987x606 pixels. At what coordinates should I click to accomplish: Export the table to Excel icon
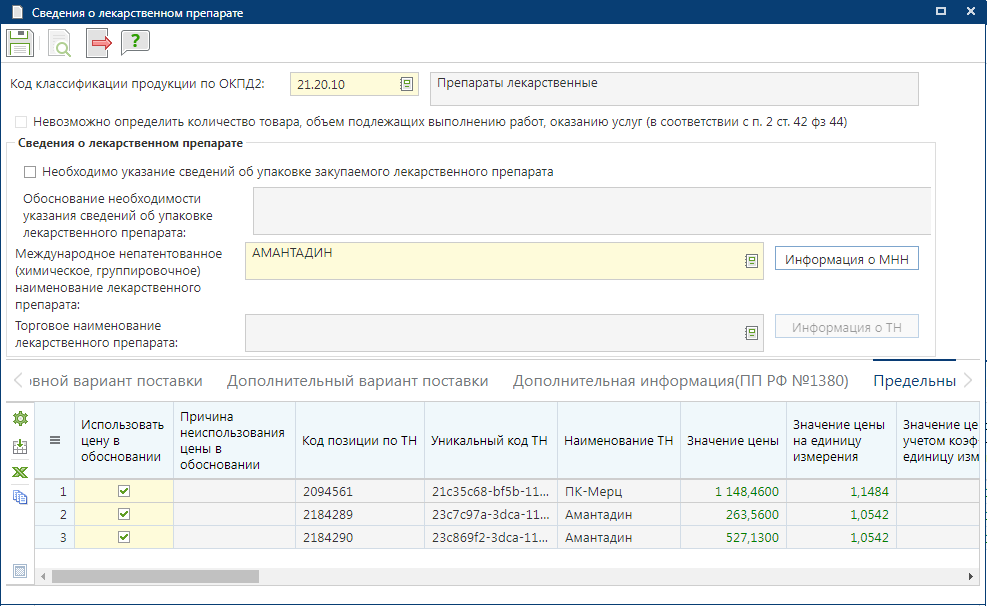(20, 473)
